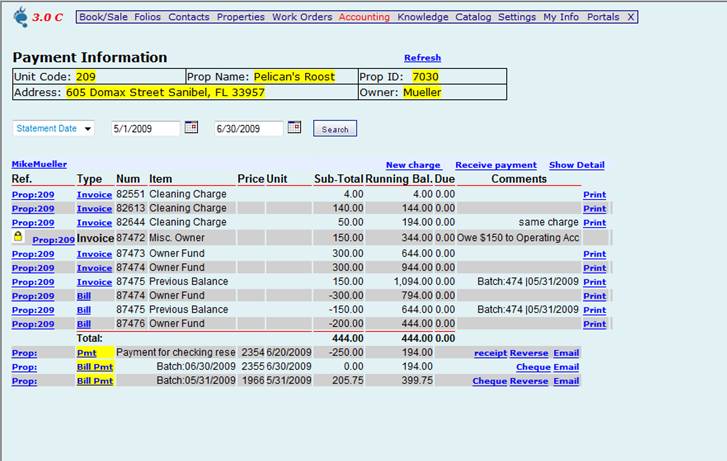Print invoice 87475 Previous Balance

(x=594, y=282)
